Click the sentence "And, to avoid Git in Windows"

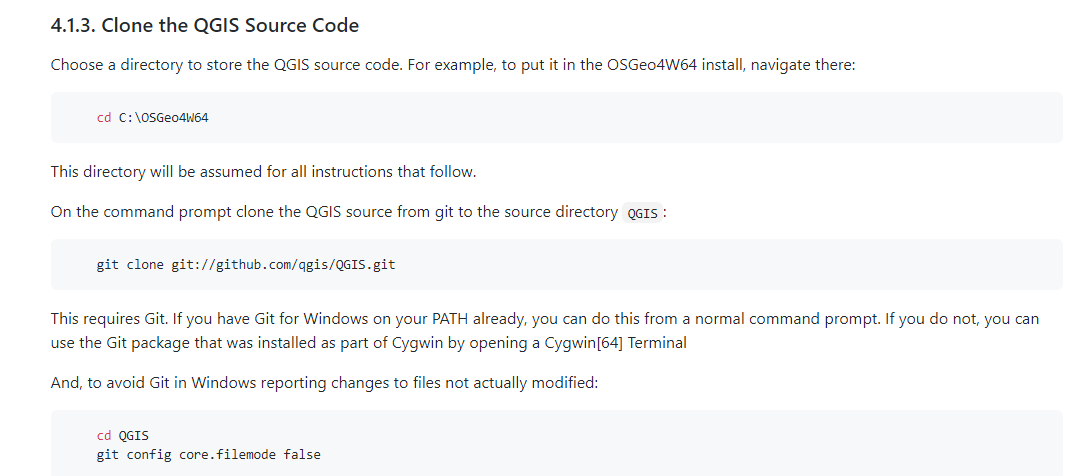324,383
